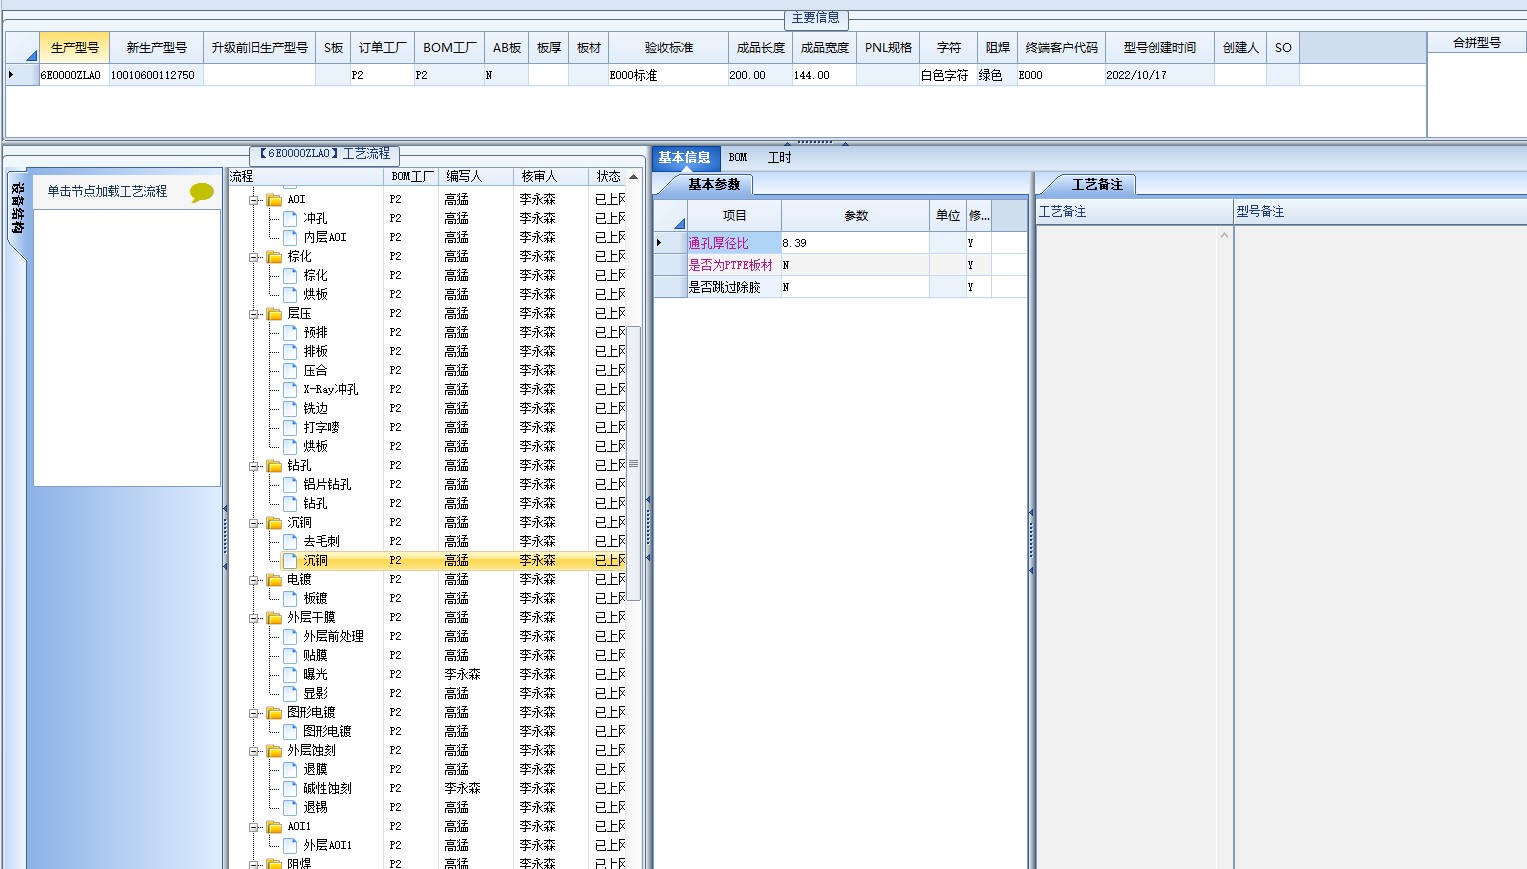Click the 型号创建时间 column header
Screen dimensions: 1527x869
[1159, 47]
